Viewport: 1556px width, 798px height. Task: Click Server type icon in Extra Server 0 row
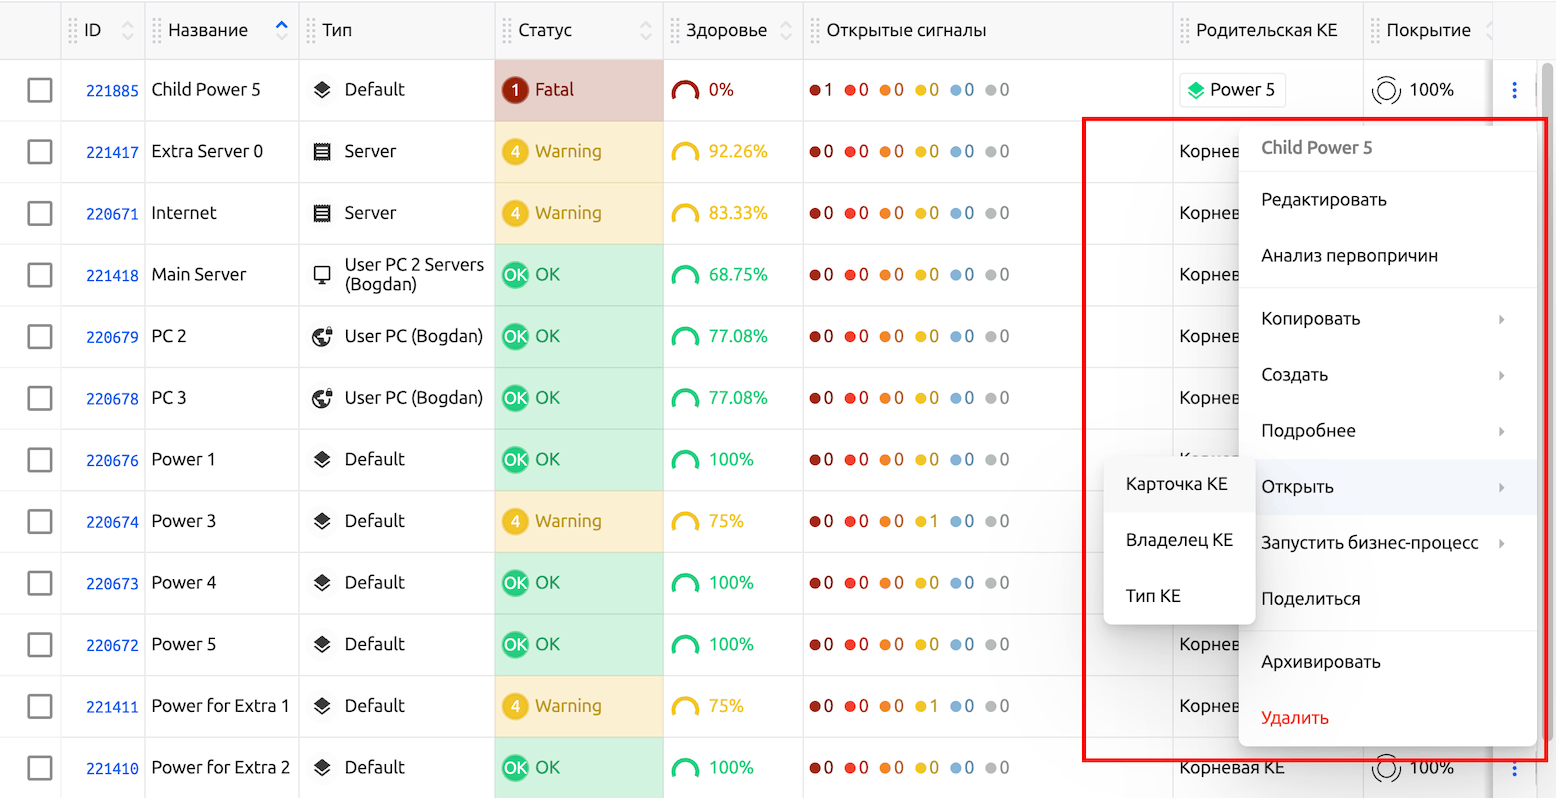[x=322, y=152]
